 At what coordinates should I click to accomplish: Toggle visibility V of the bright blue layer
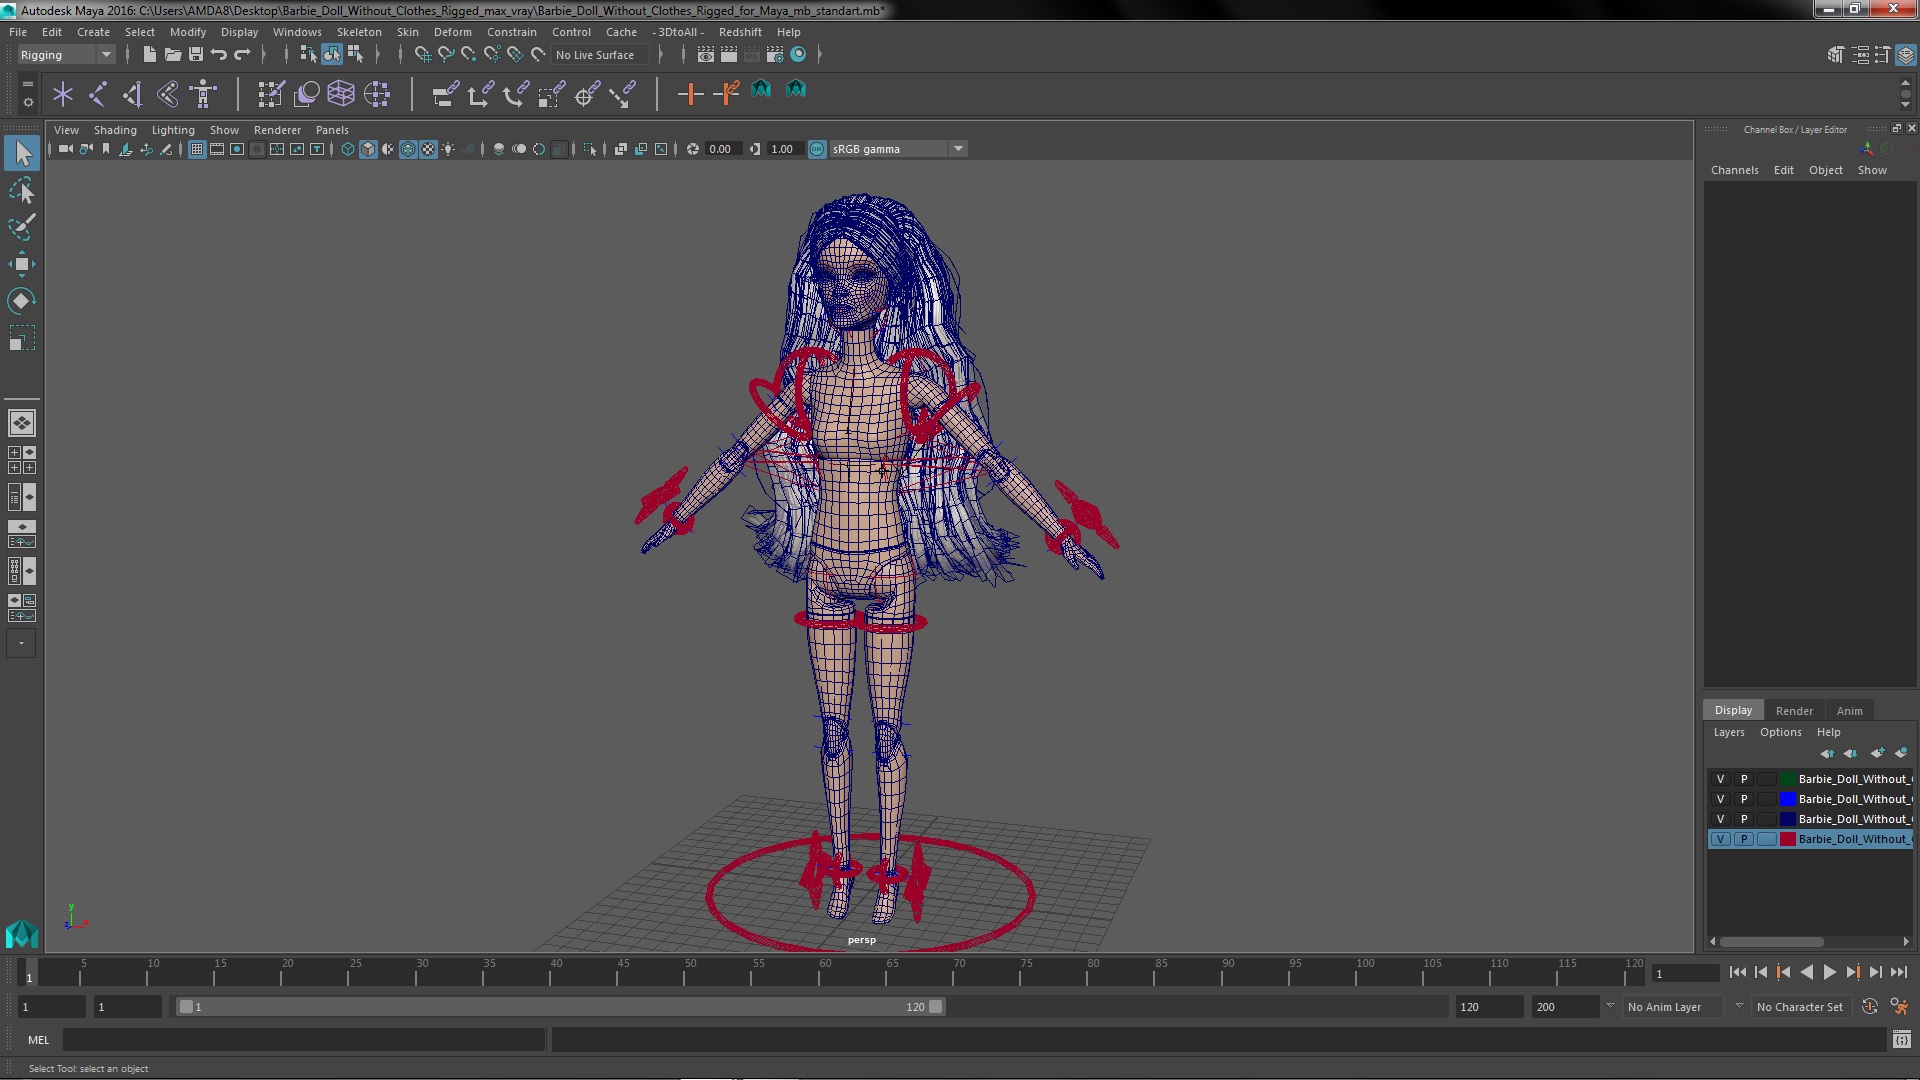(x=1720, y=799)
